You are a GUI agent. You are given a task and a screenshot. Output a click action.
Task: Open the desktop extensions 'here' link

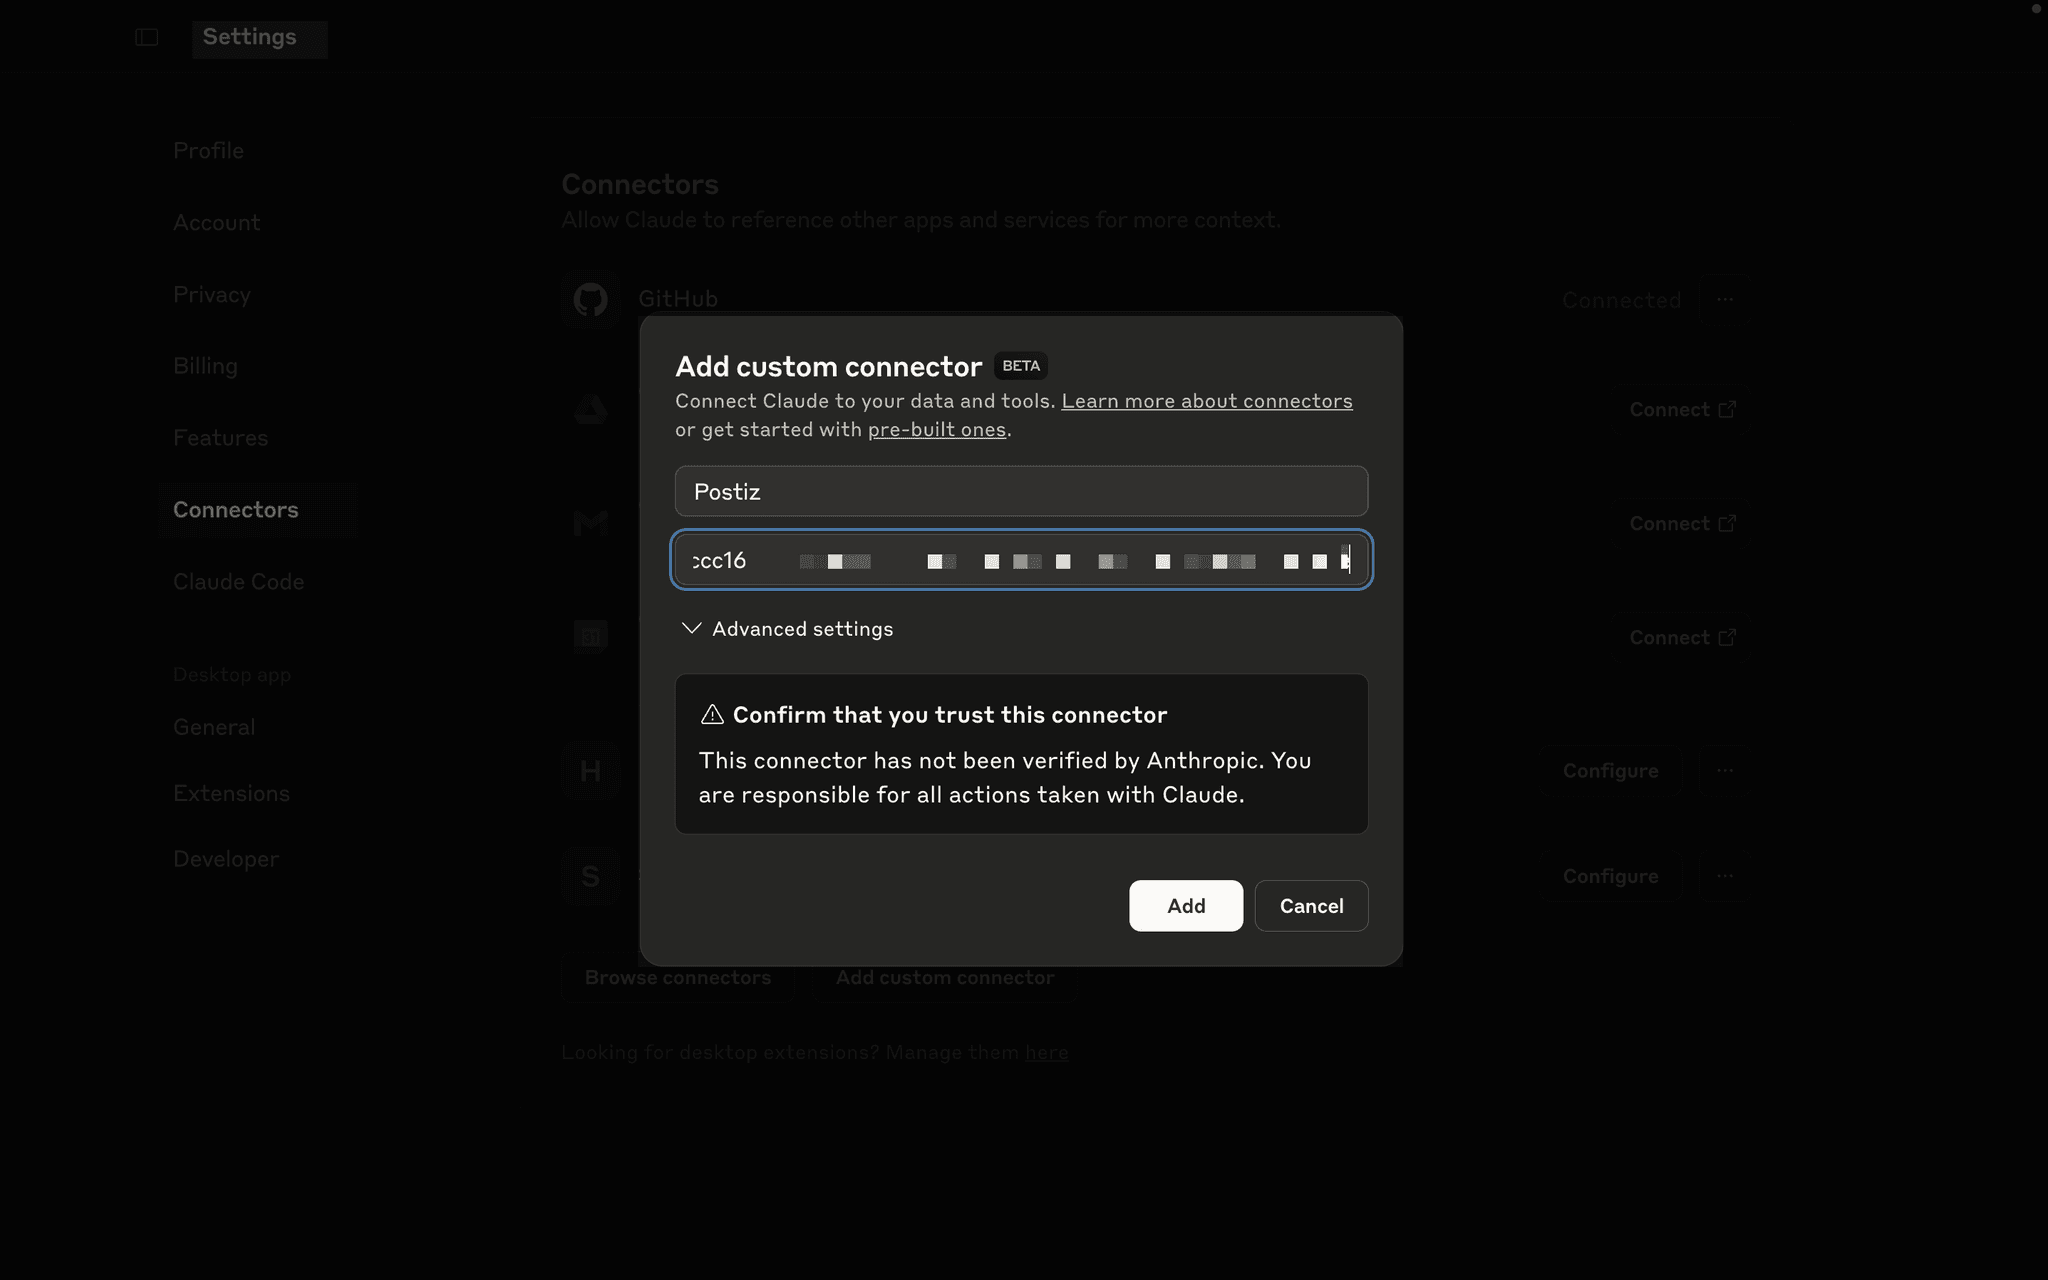pos(1047,1052)
